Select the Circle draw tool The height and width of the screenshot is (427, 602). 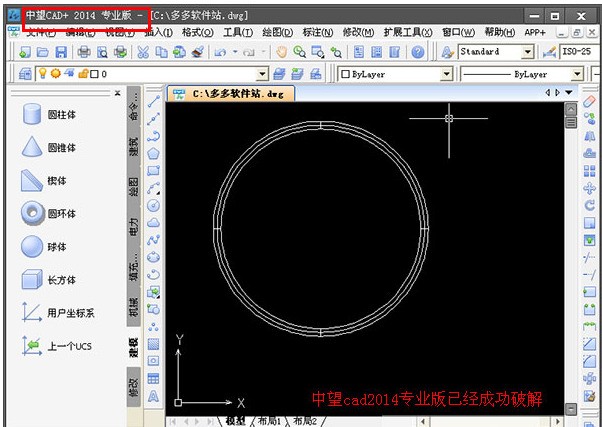154,205
